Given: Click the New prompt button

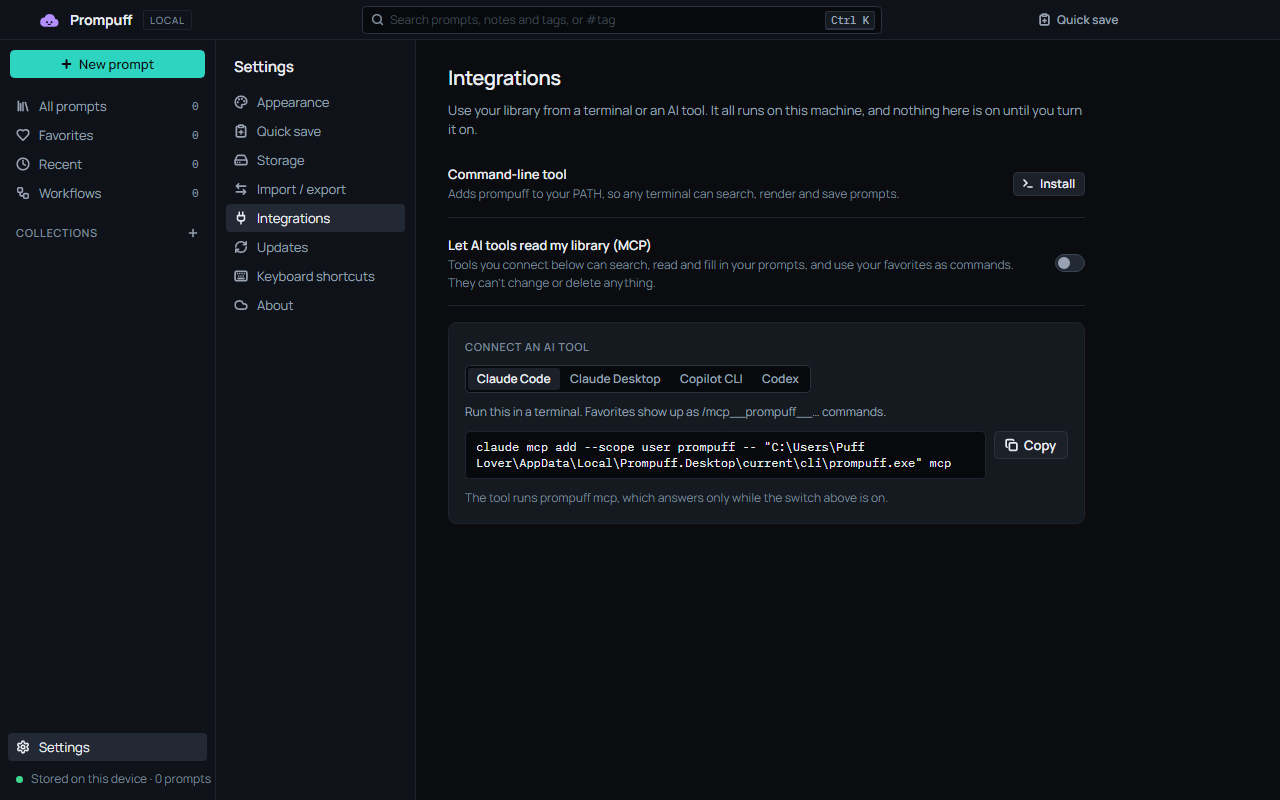Looking at the screenshot, I should (x=107, y=64).
